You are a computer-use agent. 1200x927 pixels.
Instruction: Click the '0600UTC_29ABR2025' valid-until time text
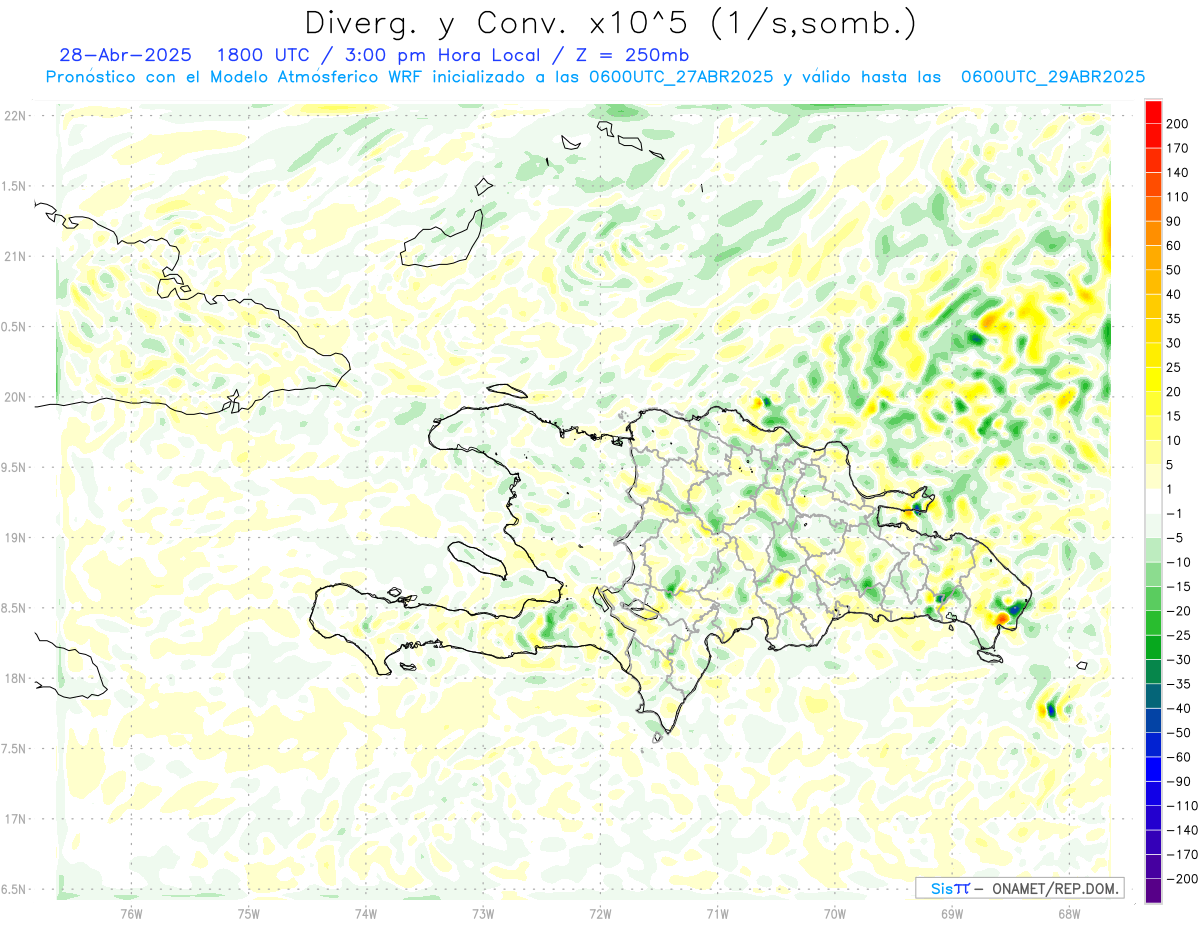tap(1052, 77)
